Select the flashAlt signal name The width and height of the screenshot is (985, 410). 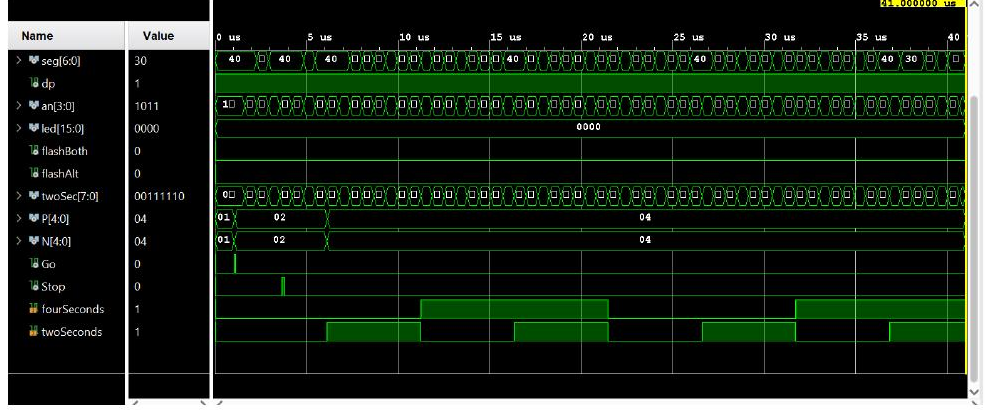tap(60, 174)
